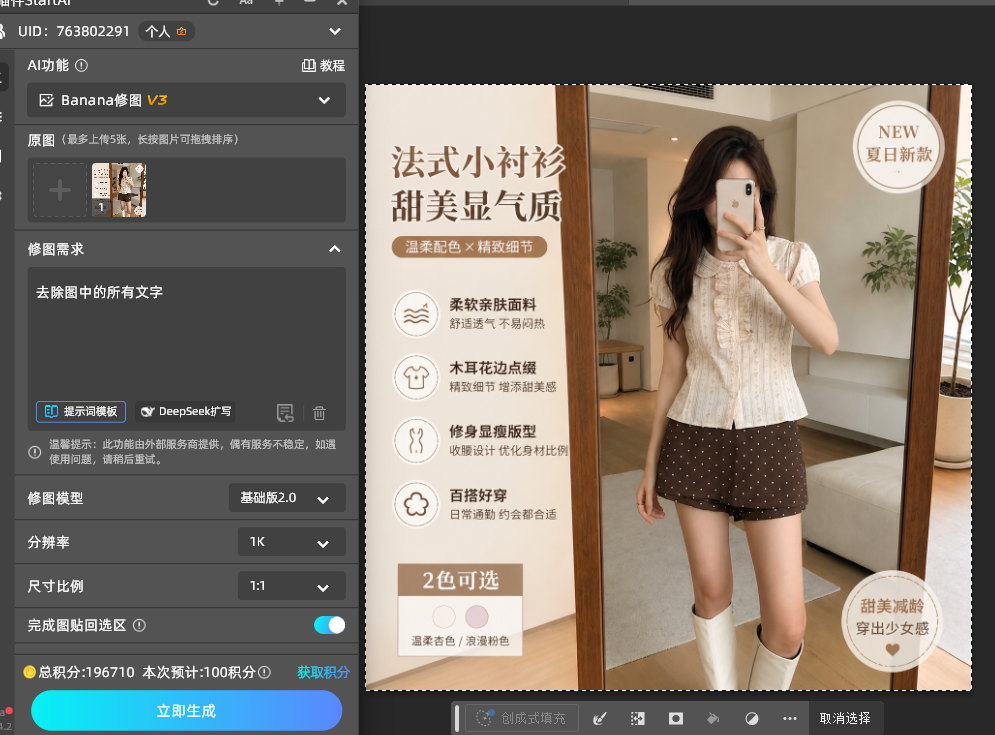This screenshot has height=735, width=995.
Task: Open 提示词模板 prompt templates
Action: (81, 411)
